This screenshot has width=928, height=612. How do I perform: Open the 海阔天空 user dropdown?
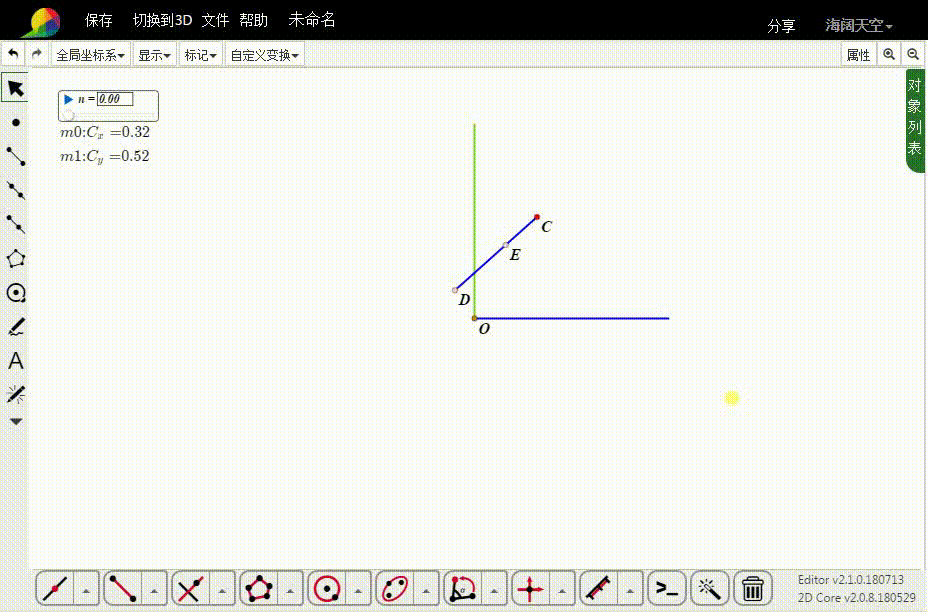859,25
